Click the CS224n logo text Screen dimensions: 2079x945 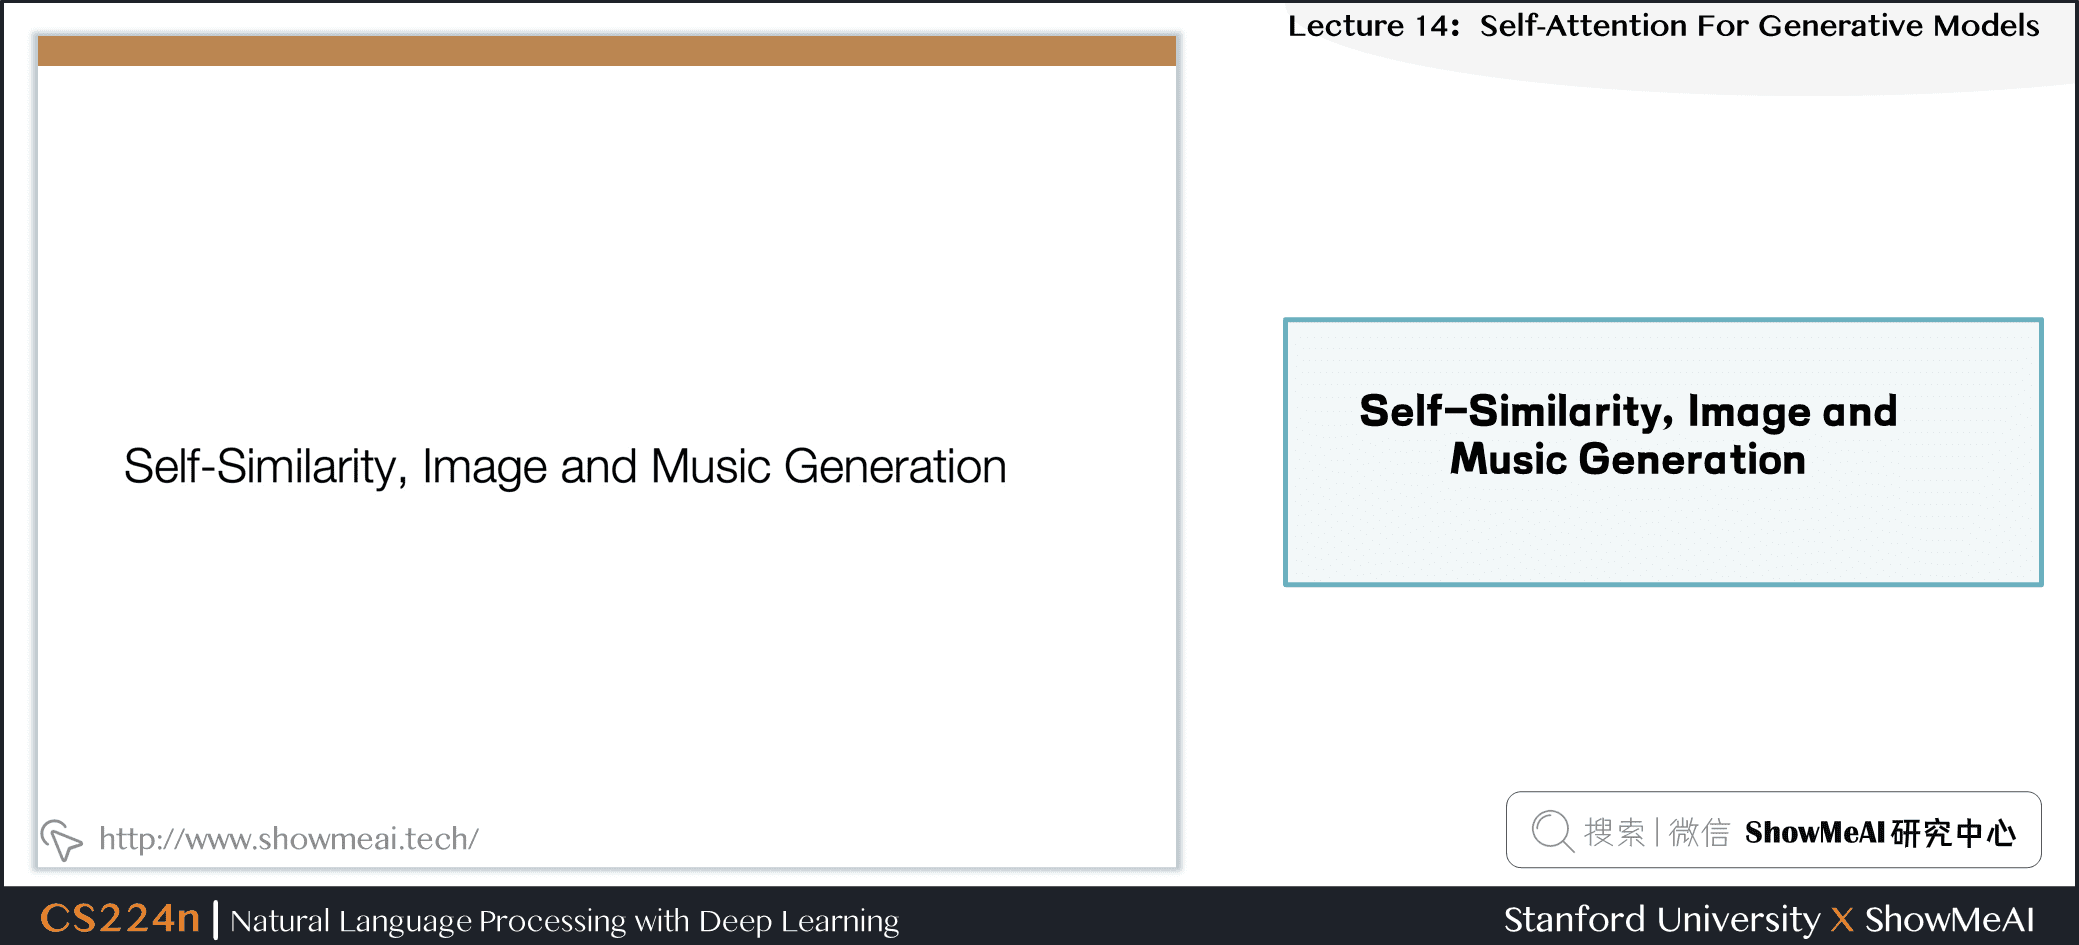click(x=120, y=918)
